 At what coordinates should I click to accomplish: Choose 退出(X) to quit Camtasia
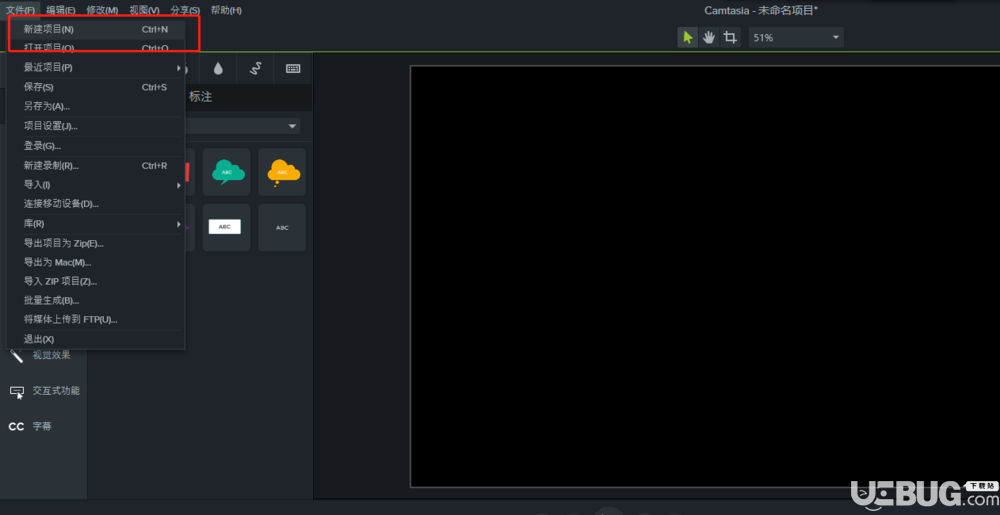(96, 340)
